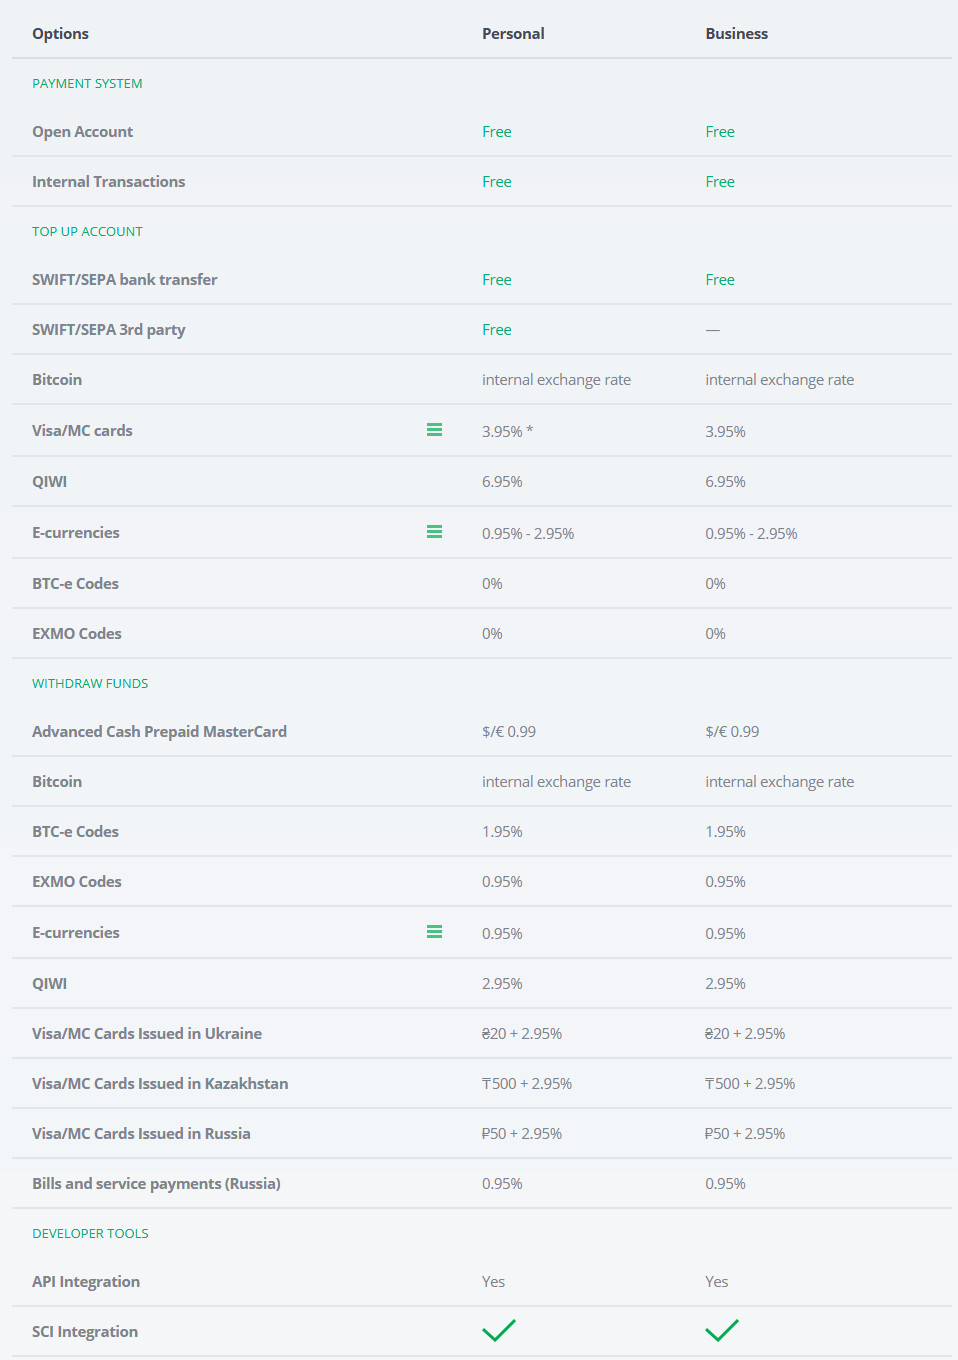Click Personal 3.95% * fee for Visa/MC cards
Viewport: 958px width, 1360px height.
tap(507, 432)
